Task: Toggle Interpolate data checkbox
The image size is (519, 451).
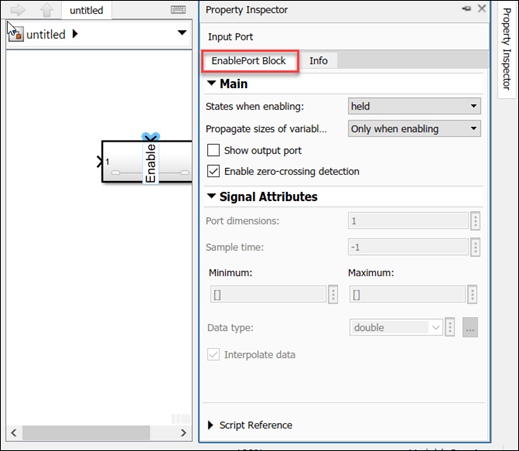Action: coord(213,354)
